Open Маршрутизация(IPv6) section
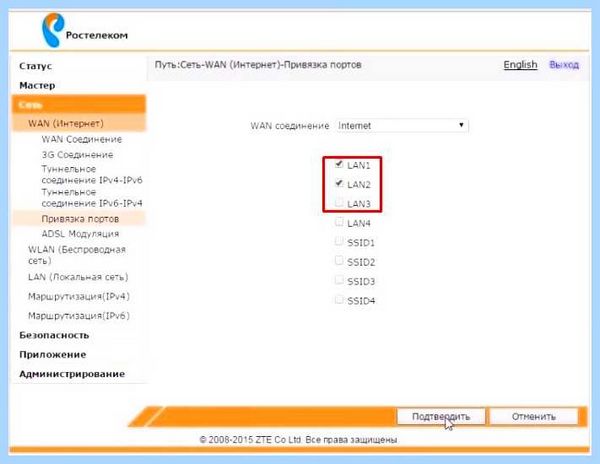Screen dimensions: 600x464 point(79,316)
